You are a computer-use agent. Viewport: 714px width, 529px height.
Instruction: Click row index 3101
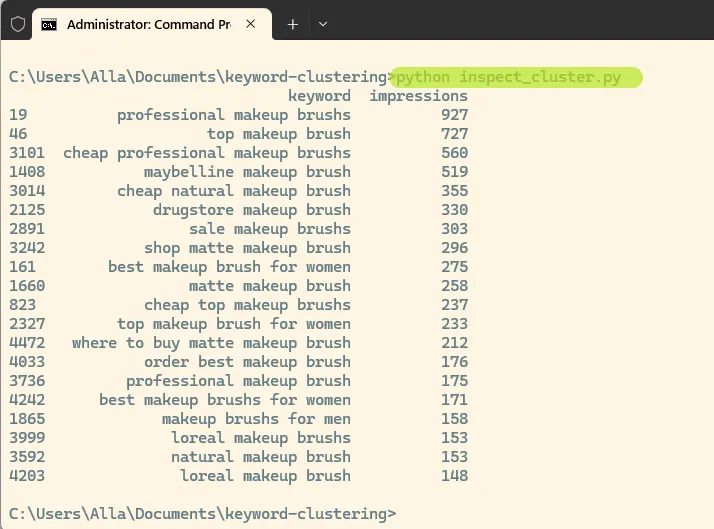click(27, 153)
